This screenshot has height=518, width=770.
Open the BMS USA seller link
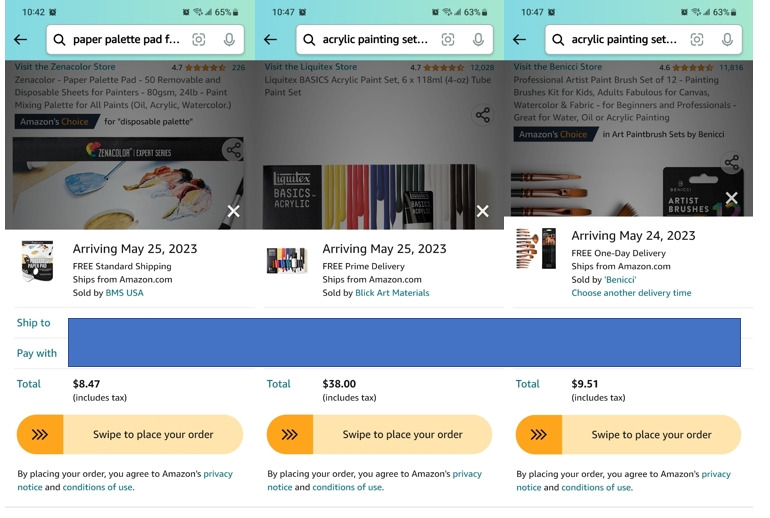[x=124, y=293]
